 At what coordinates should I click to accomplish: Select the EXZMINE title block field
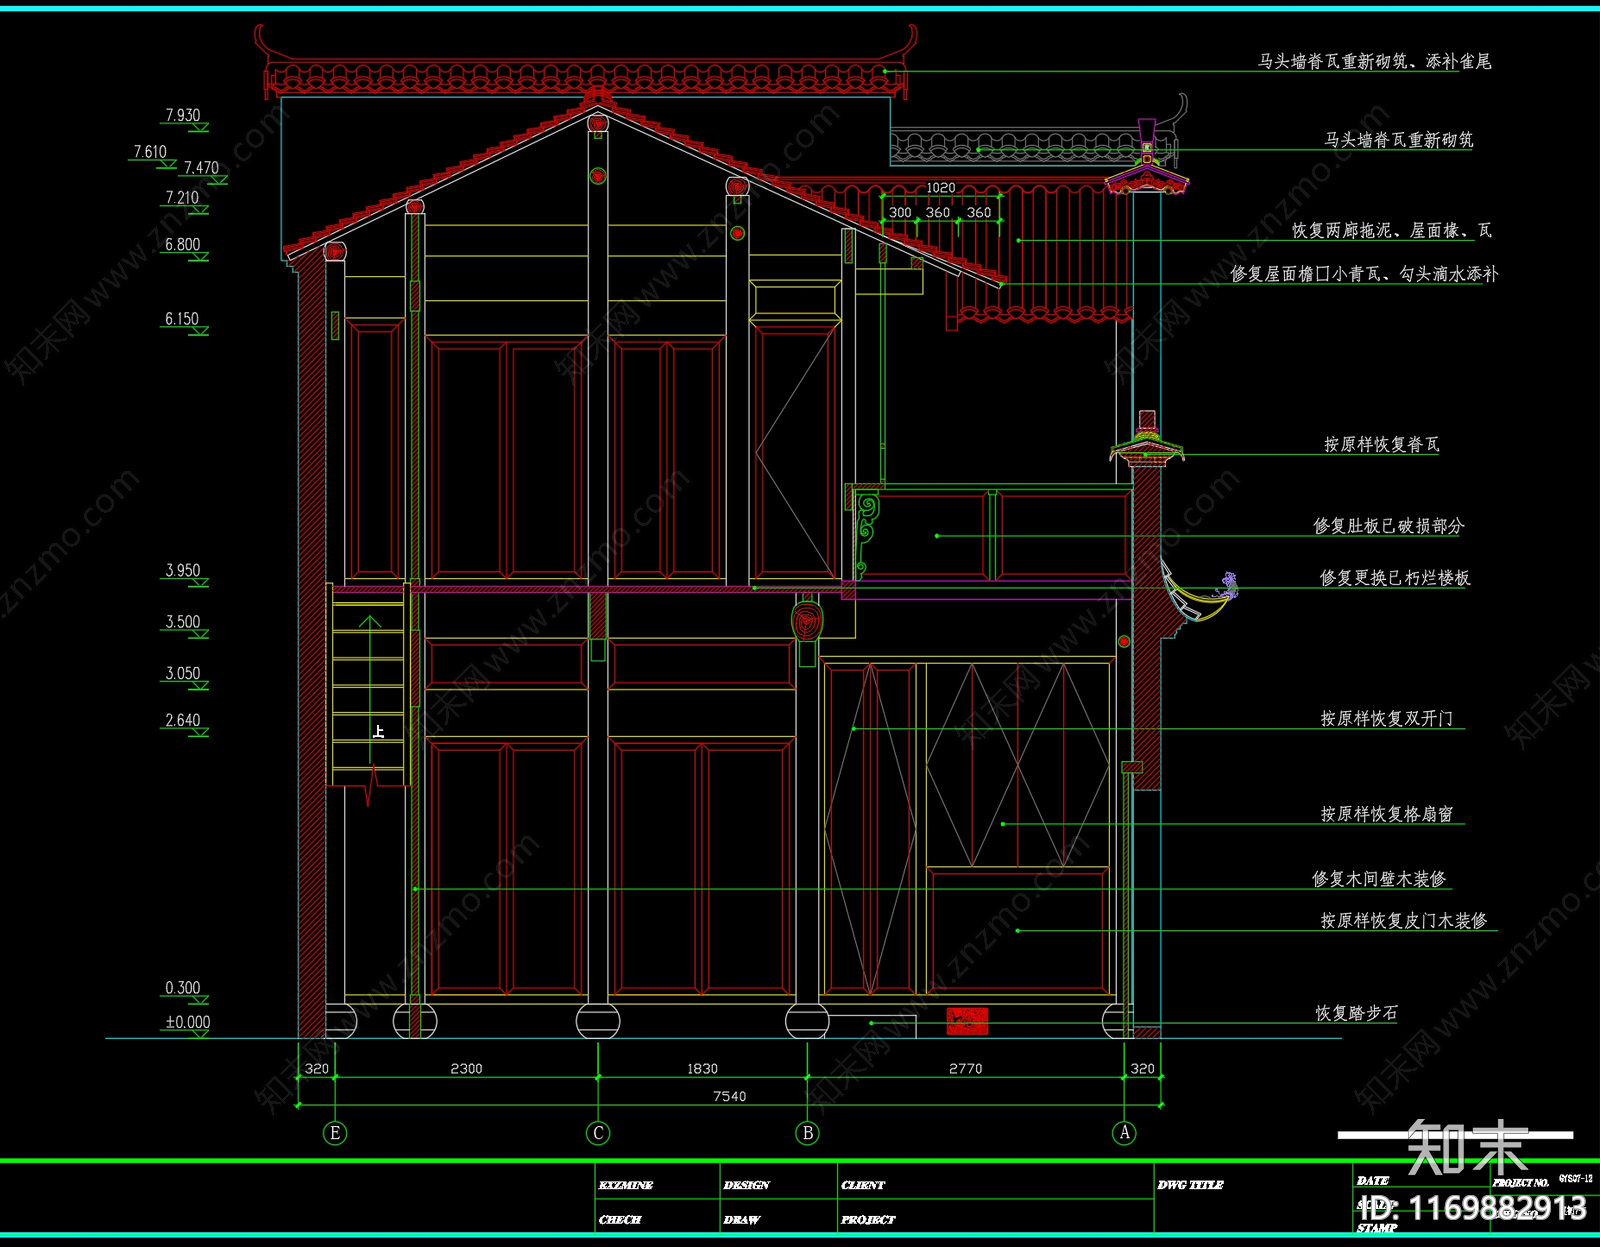tap(626, 1185)
